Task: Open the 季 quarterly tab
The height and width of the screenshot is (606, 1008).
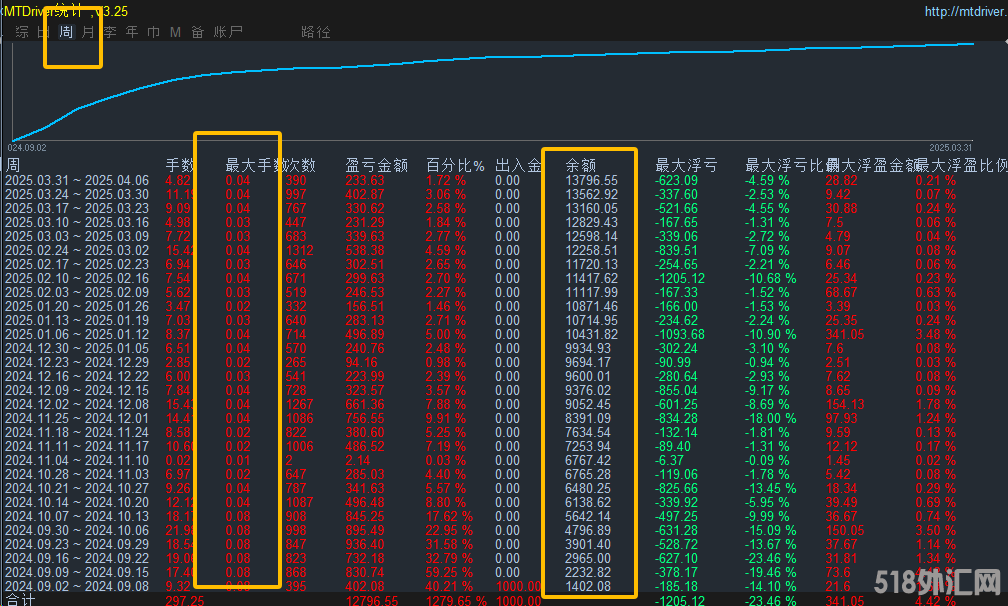Action: click(110, 31)
